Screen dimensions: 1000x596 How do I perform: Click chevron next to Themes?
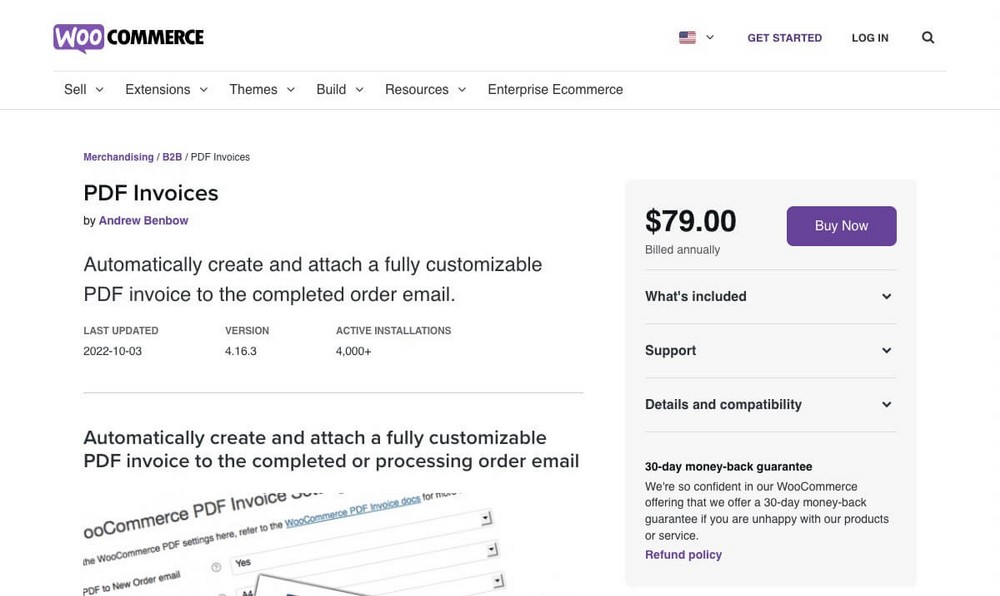[291, 90]
